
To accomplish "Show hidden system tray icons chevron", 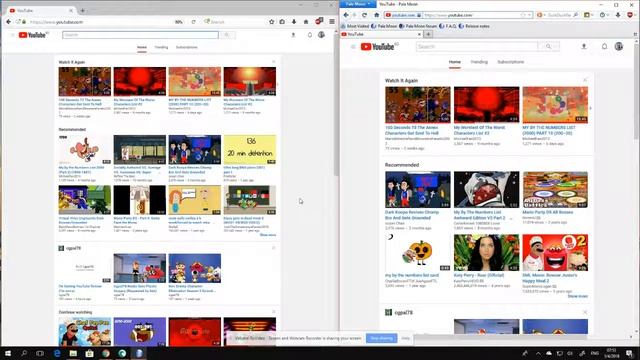I will pyautogui.click(x=538, y=353).
